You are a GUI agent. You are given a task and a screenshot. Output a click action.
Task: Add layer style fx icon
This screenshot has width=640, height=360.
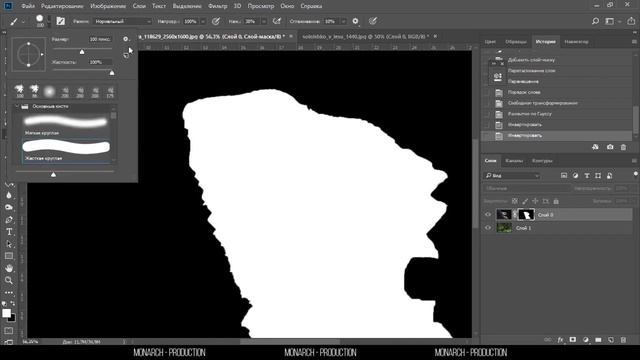point(560,340)
